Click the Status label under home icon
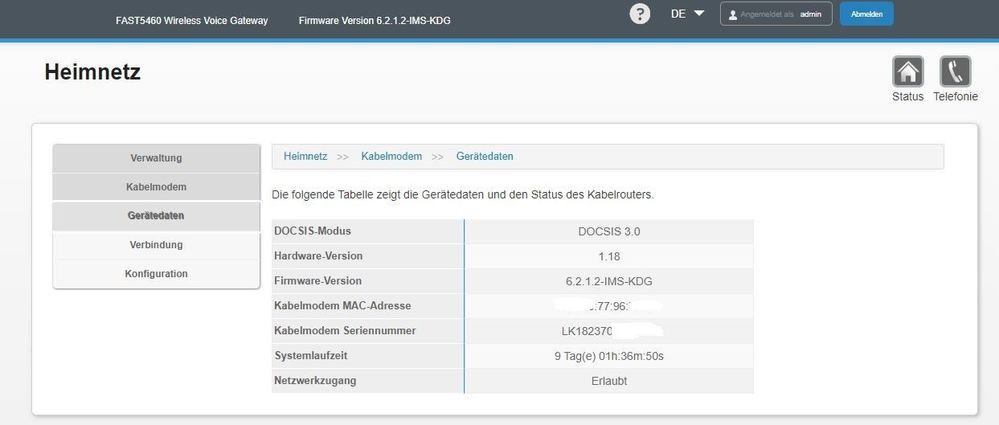 908,97
